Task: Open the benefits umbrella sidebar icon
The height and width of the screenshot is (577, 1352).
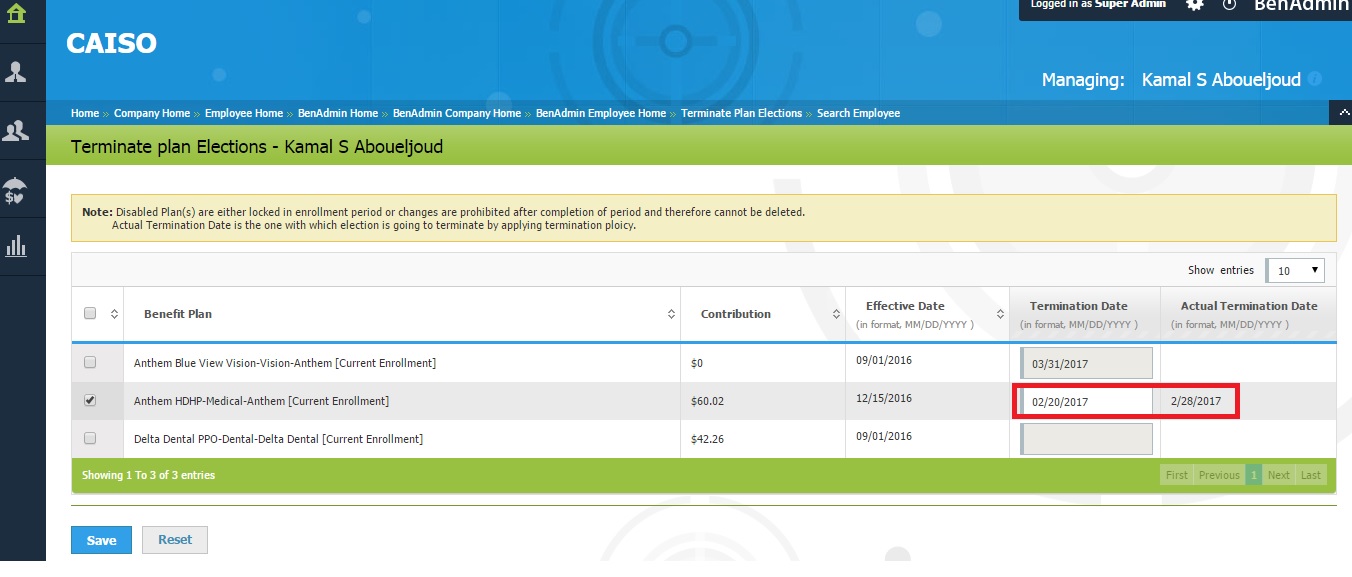Action: point(17,189)
